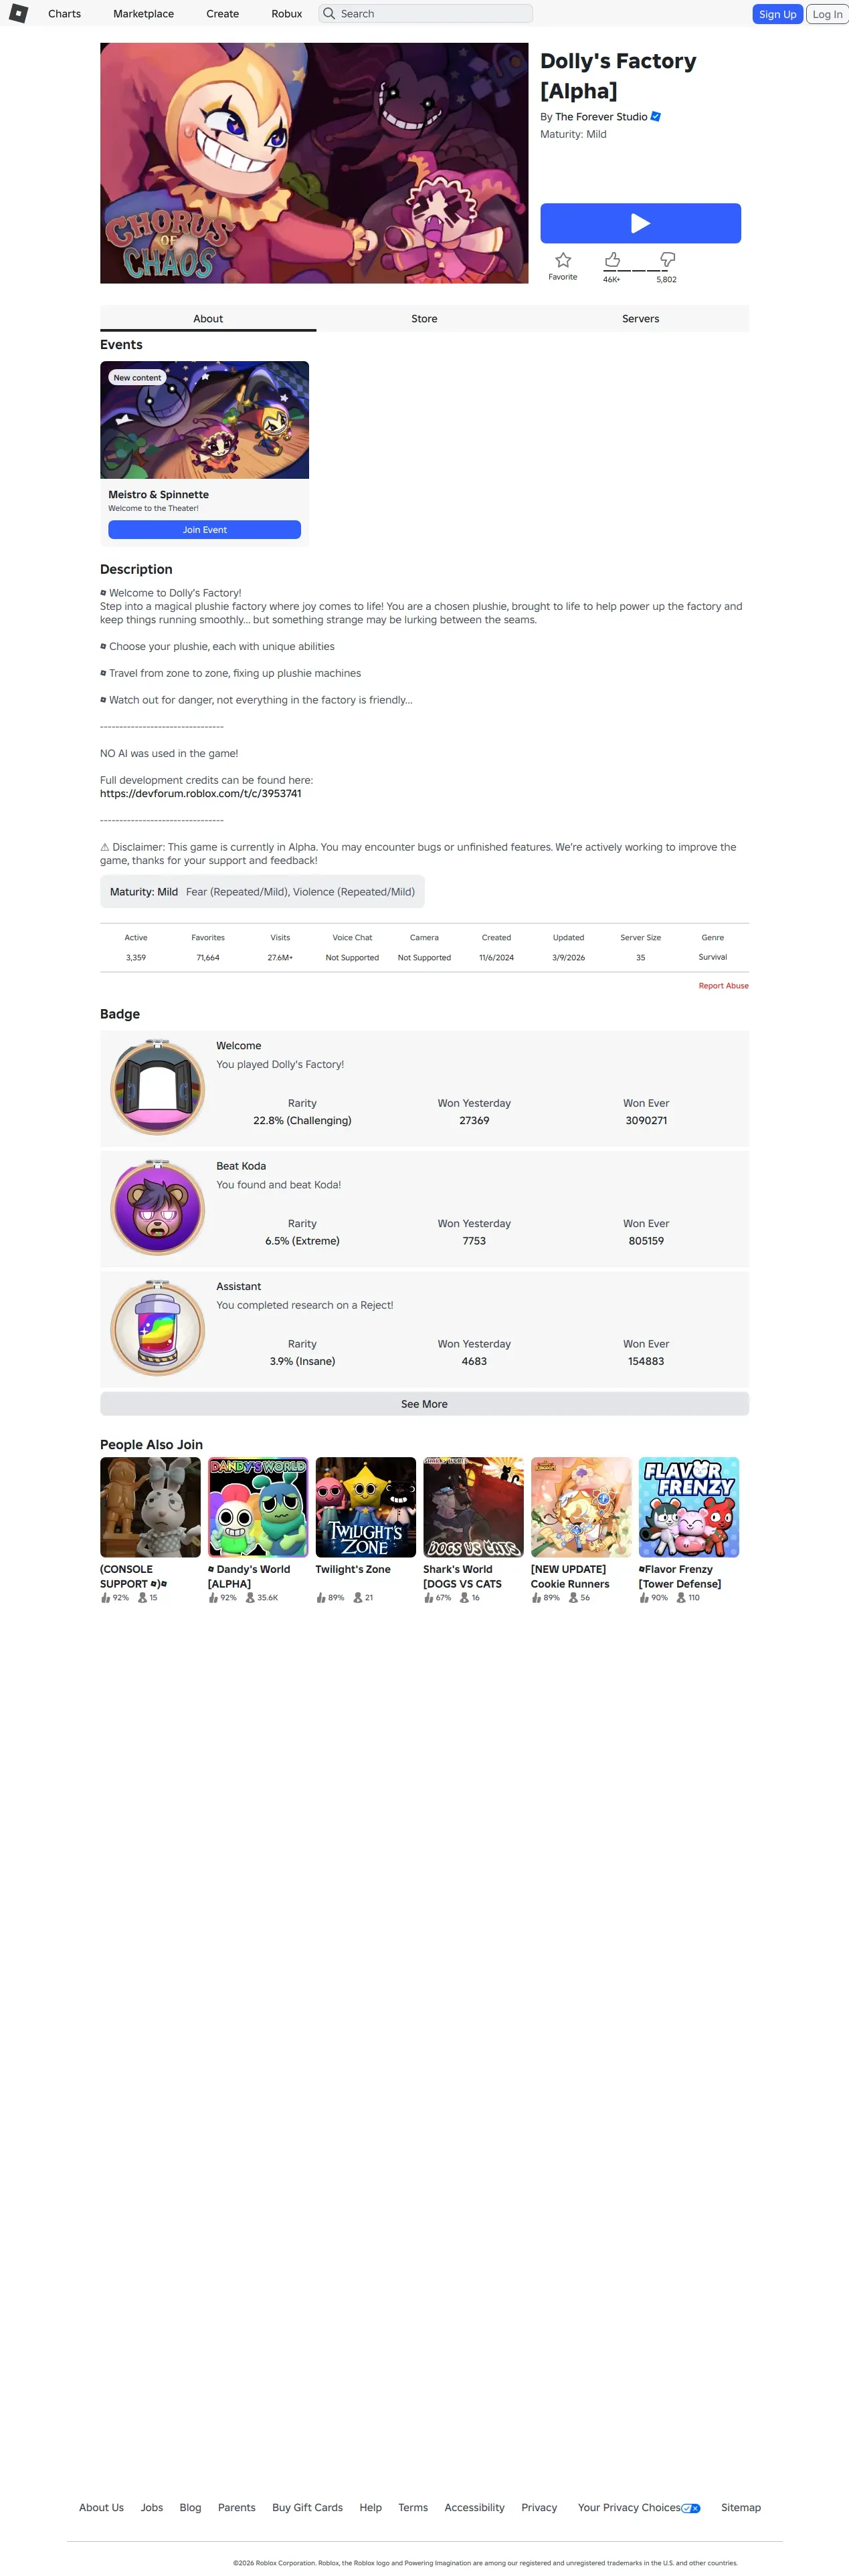Join the Meistro & Spinnette event
Image resolution: width=849 pixels, height=2576 pixels.
[x=204, y=530]
